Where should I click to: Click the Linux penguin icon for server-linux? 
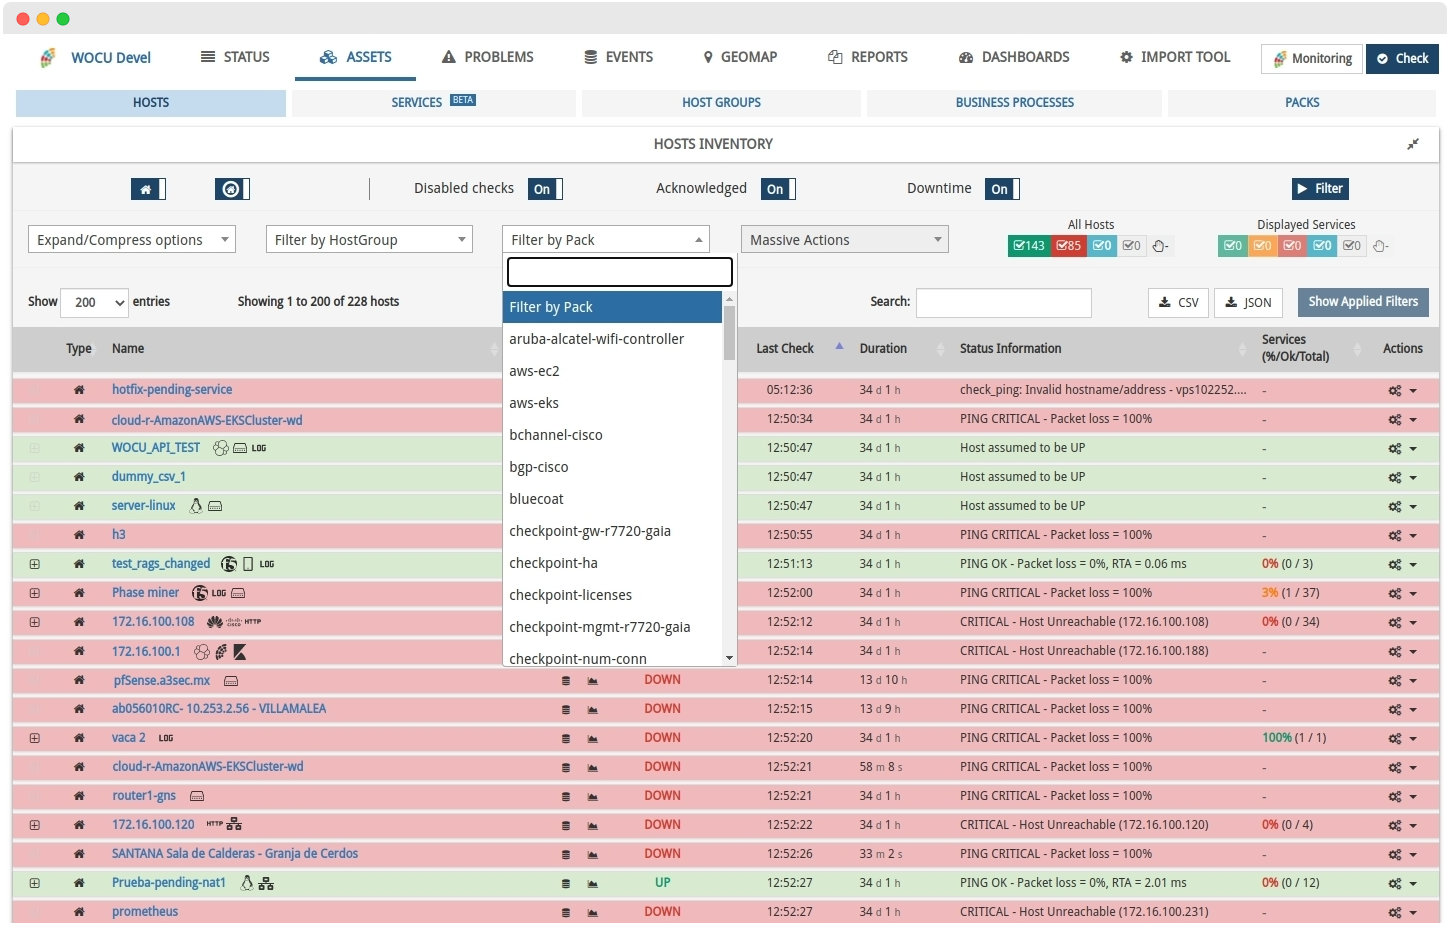196,506
